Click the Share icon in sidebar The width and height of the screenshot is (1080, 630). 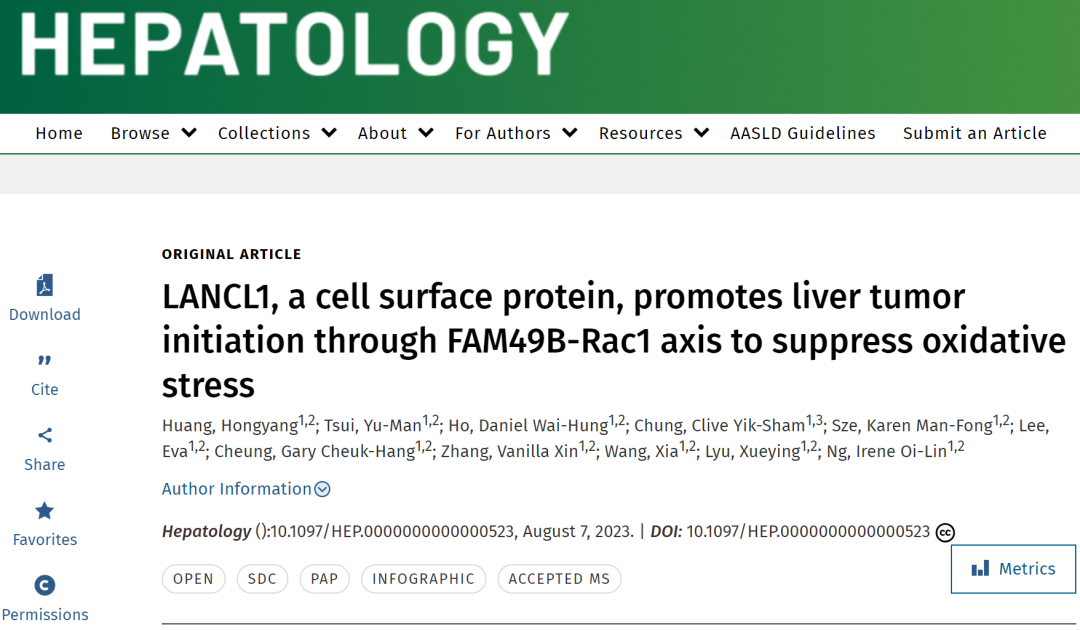pos(45,435)
